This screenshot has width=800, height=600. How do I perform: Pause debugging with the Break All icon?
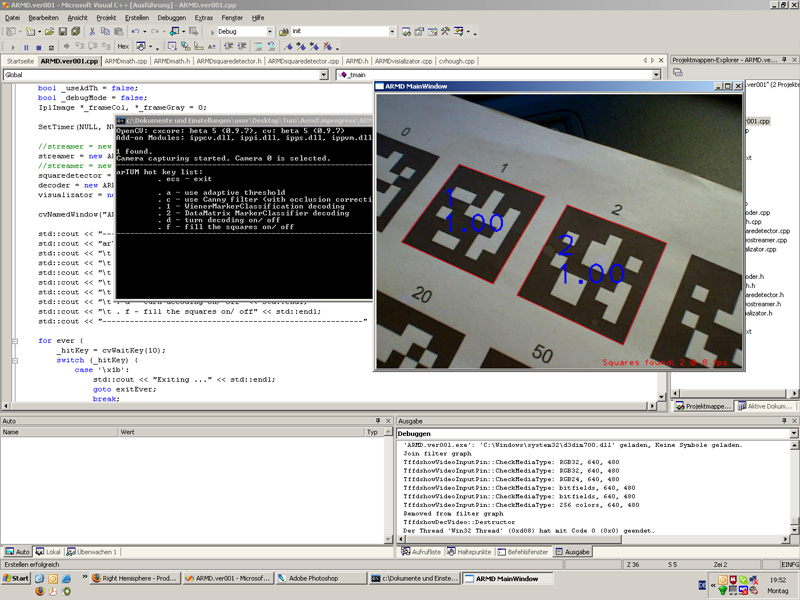click(26, 47)
